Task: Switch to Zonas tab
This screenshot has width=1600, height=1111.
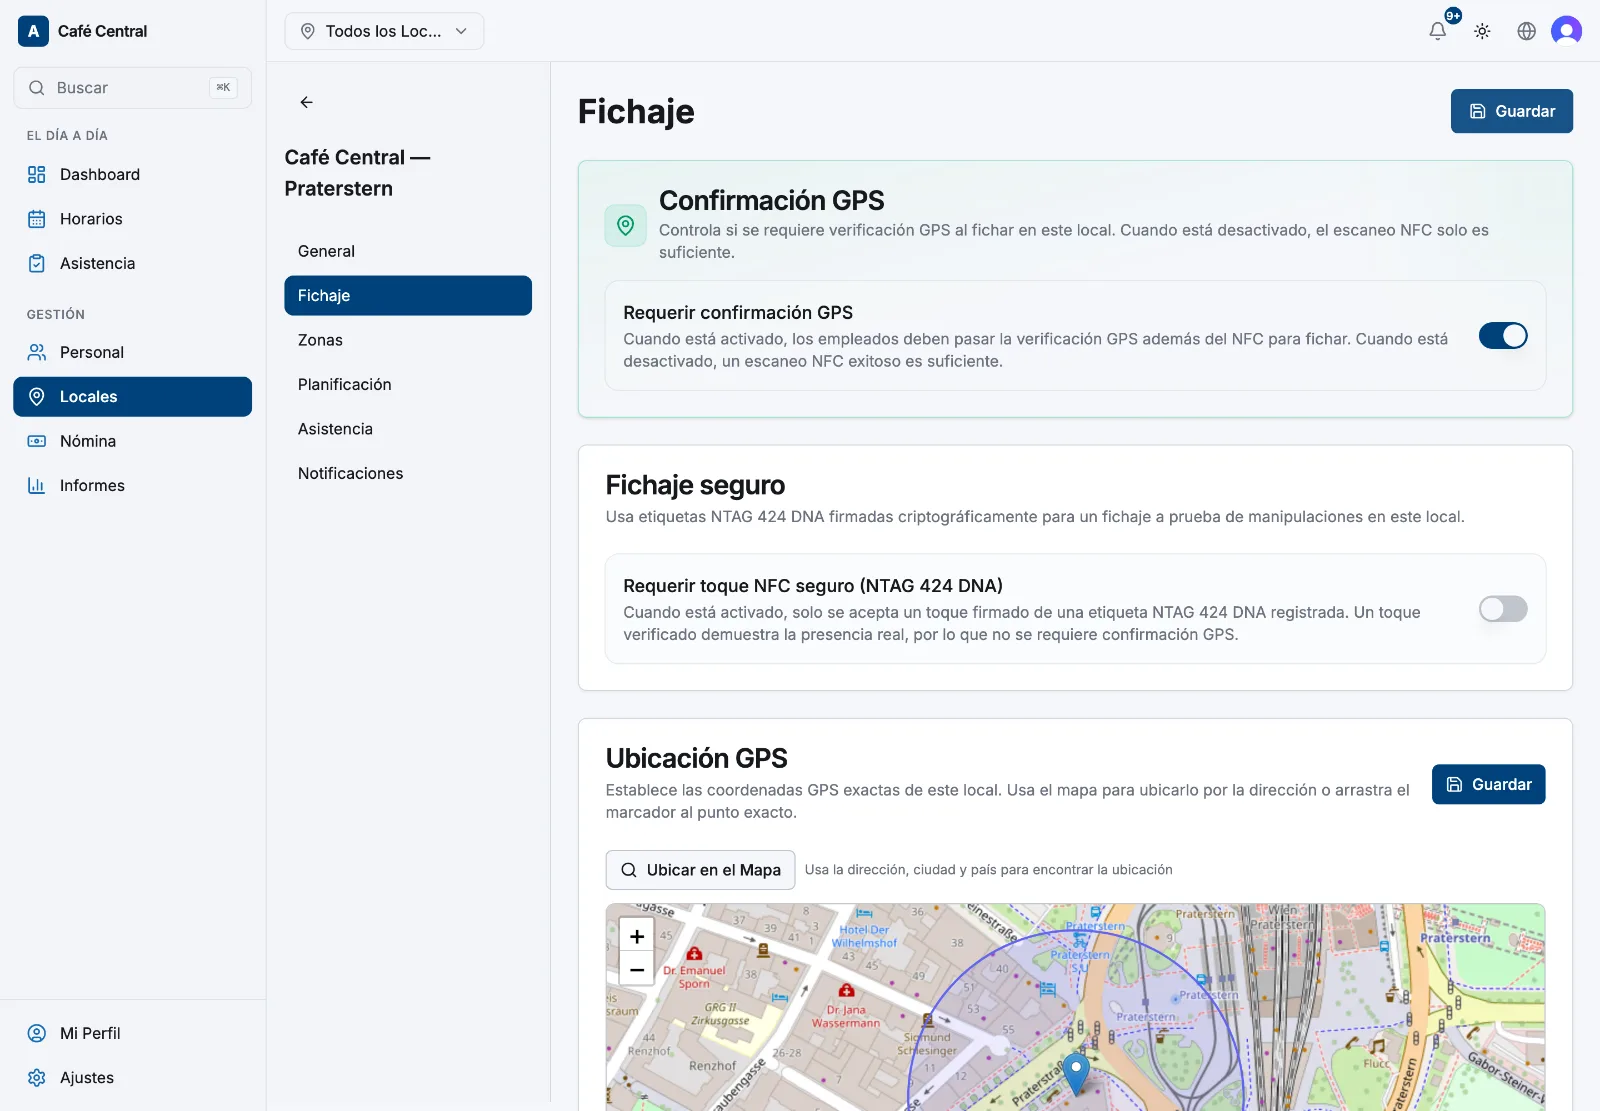Action: (x=408, y=340)
